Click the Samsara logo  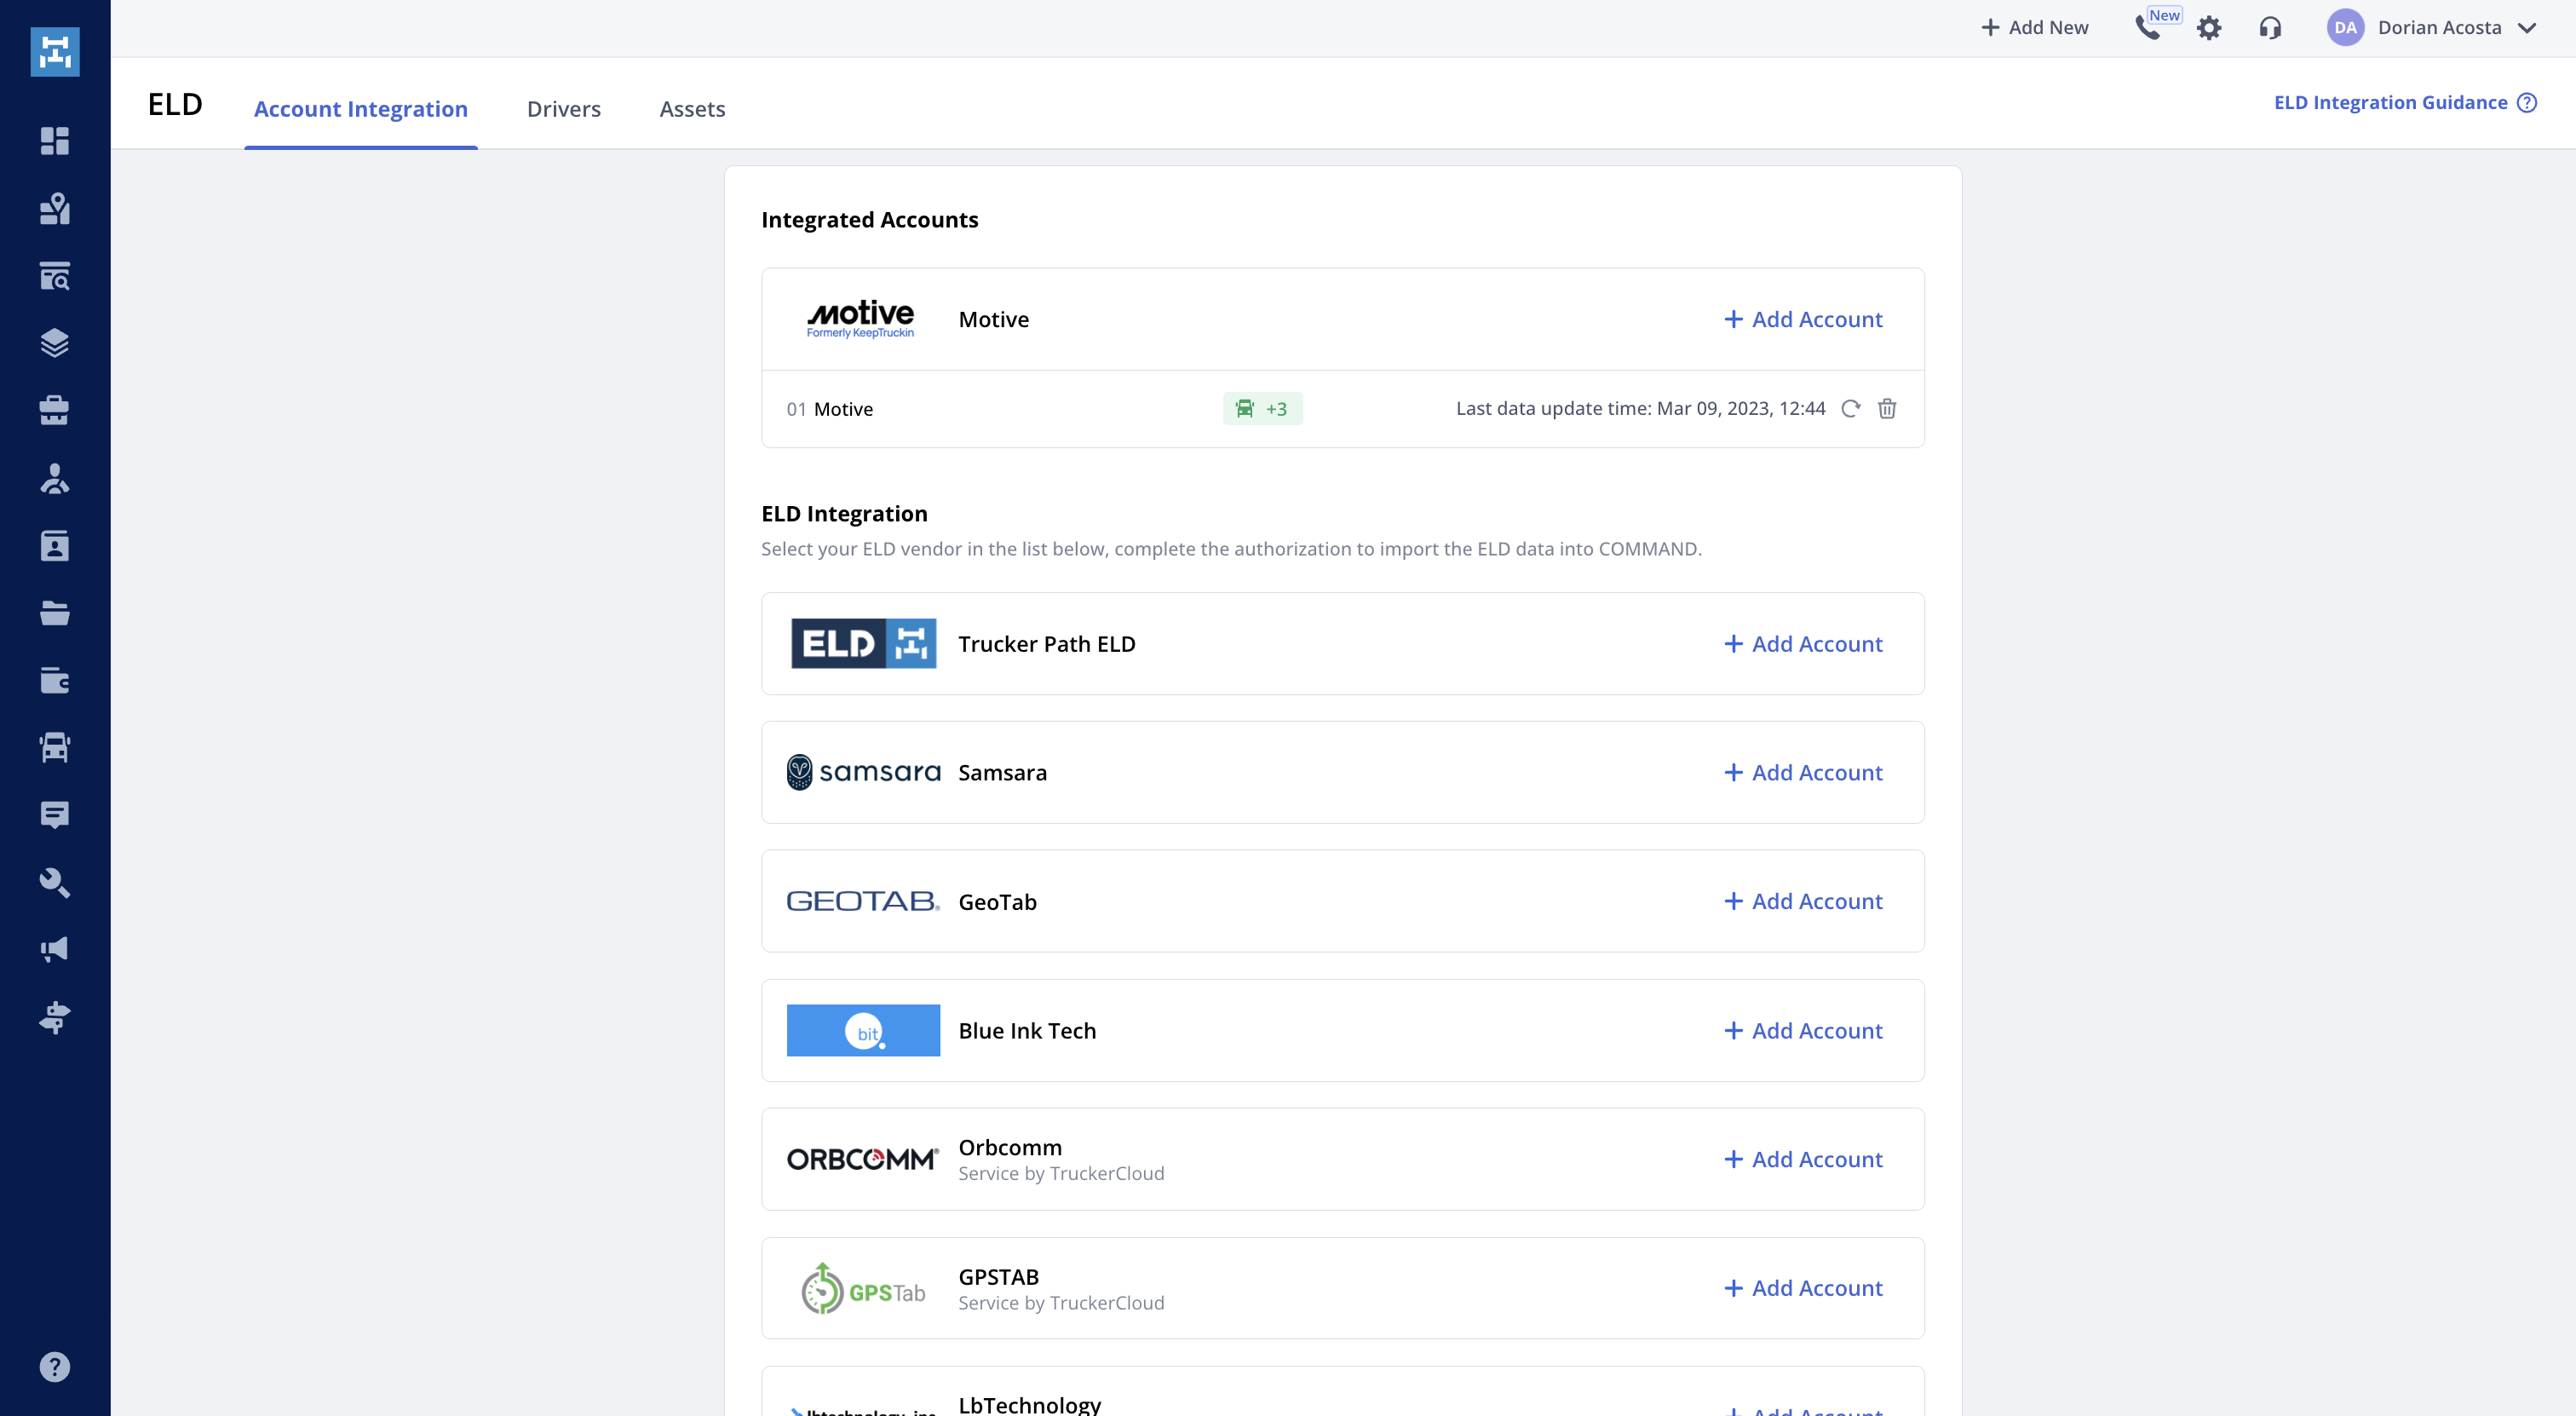coord(863,772)
